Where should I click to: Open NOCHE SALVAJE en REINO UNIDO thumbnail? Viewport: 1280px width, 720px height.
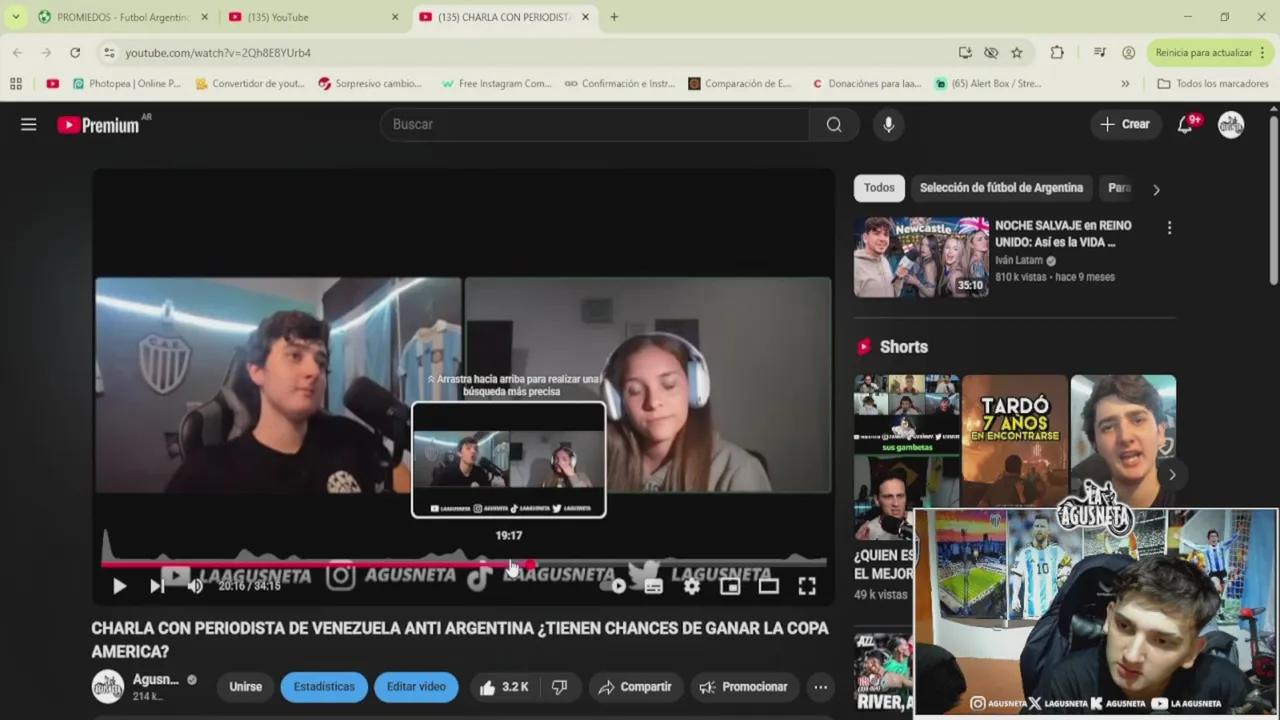click(921, 257)
